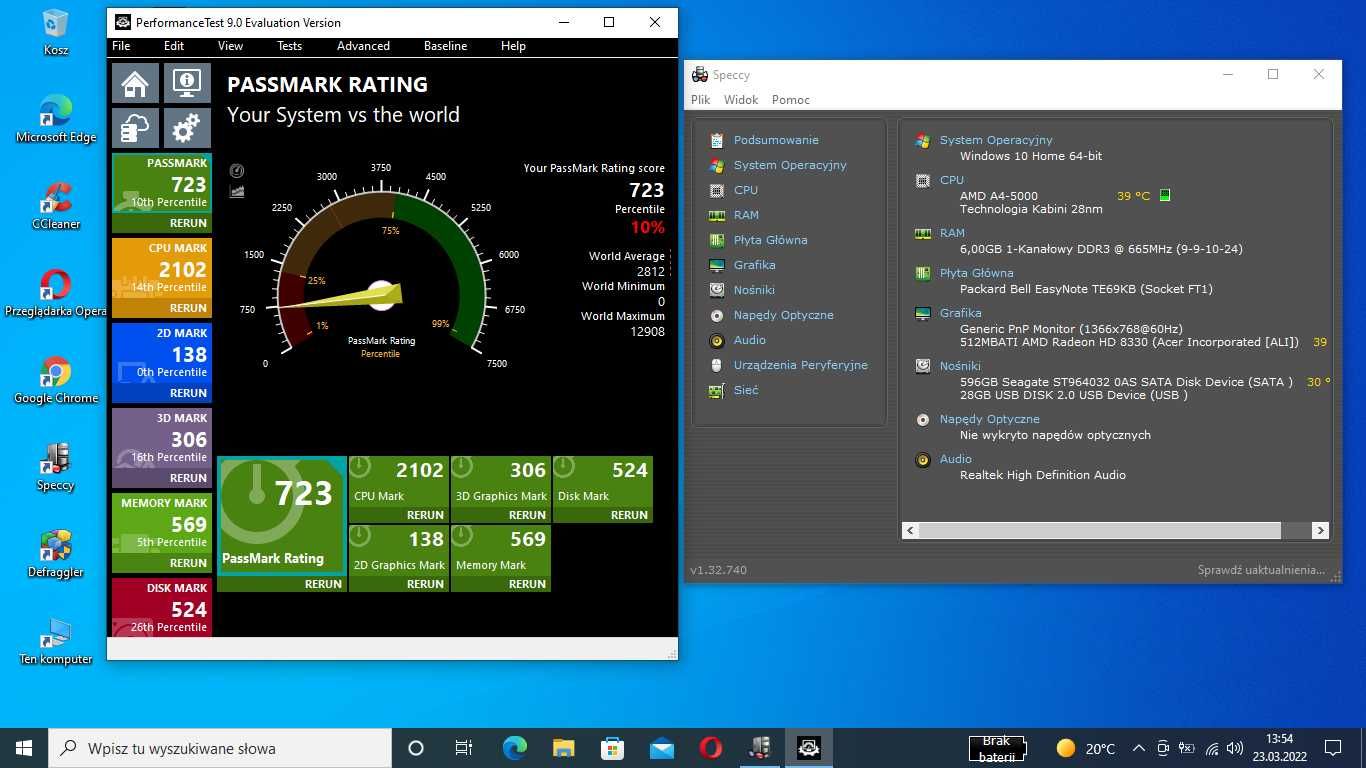Click the Microsoft Edge desktop icon
The height and width of the screenshot is (768, 1366).
click(x=56, y=119)
